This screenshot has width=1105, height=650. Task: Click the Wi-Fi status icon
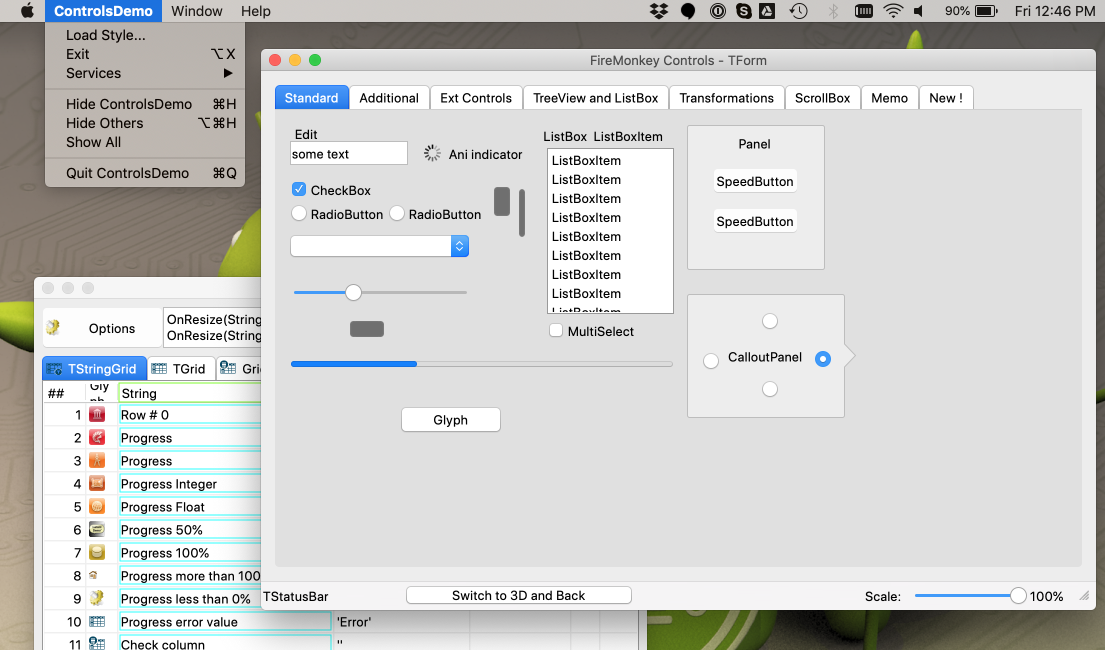pos(893,11)
